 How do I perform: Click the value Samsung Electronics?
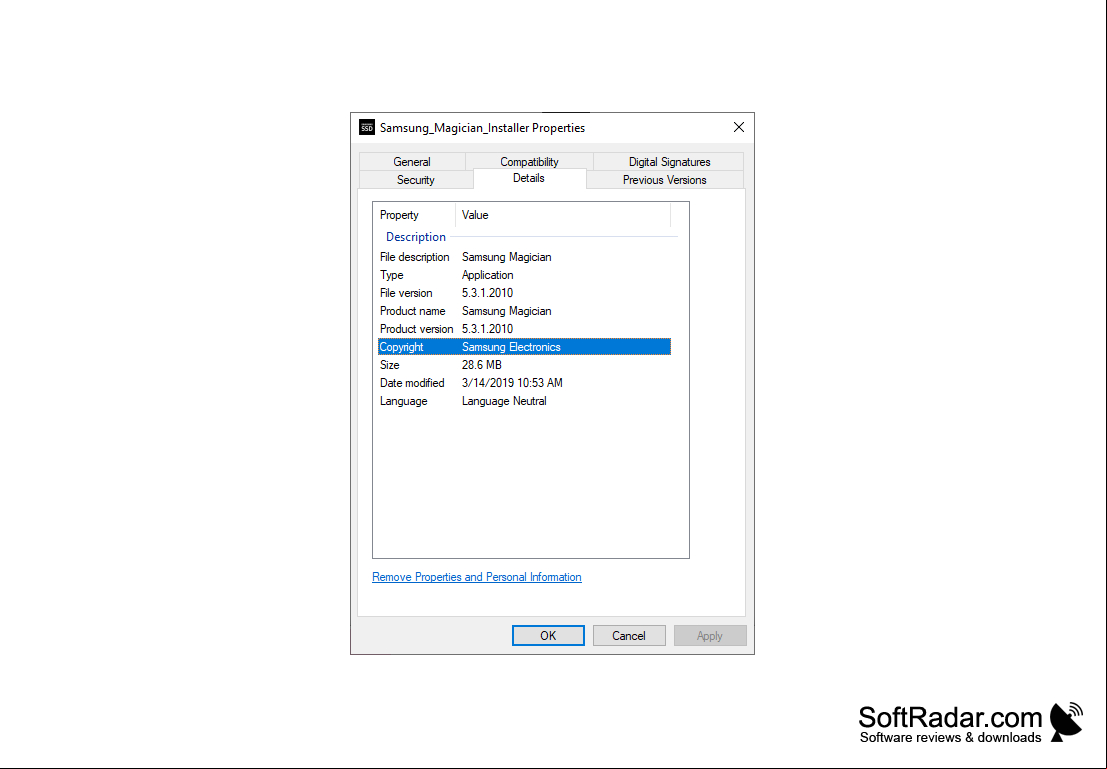tap(511, 347)
